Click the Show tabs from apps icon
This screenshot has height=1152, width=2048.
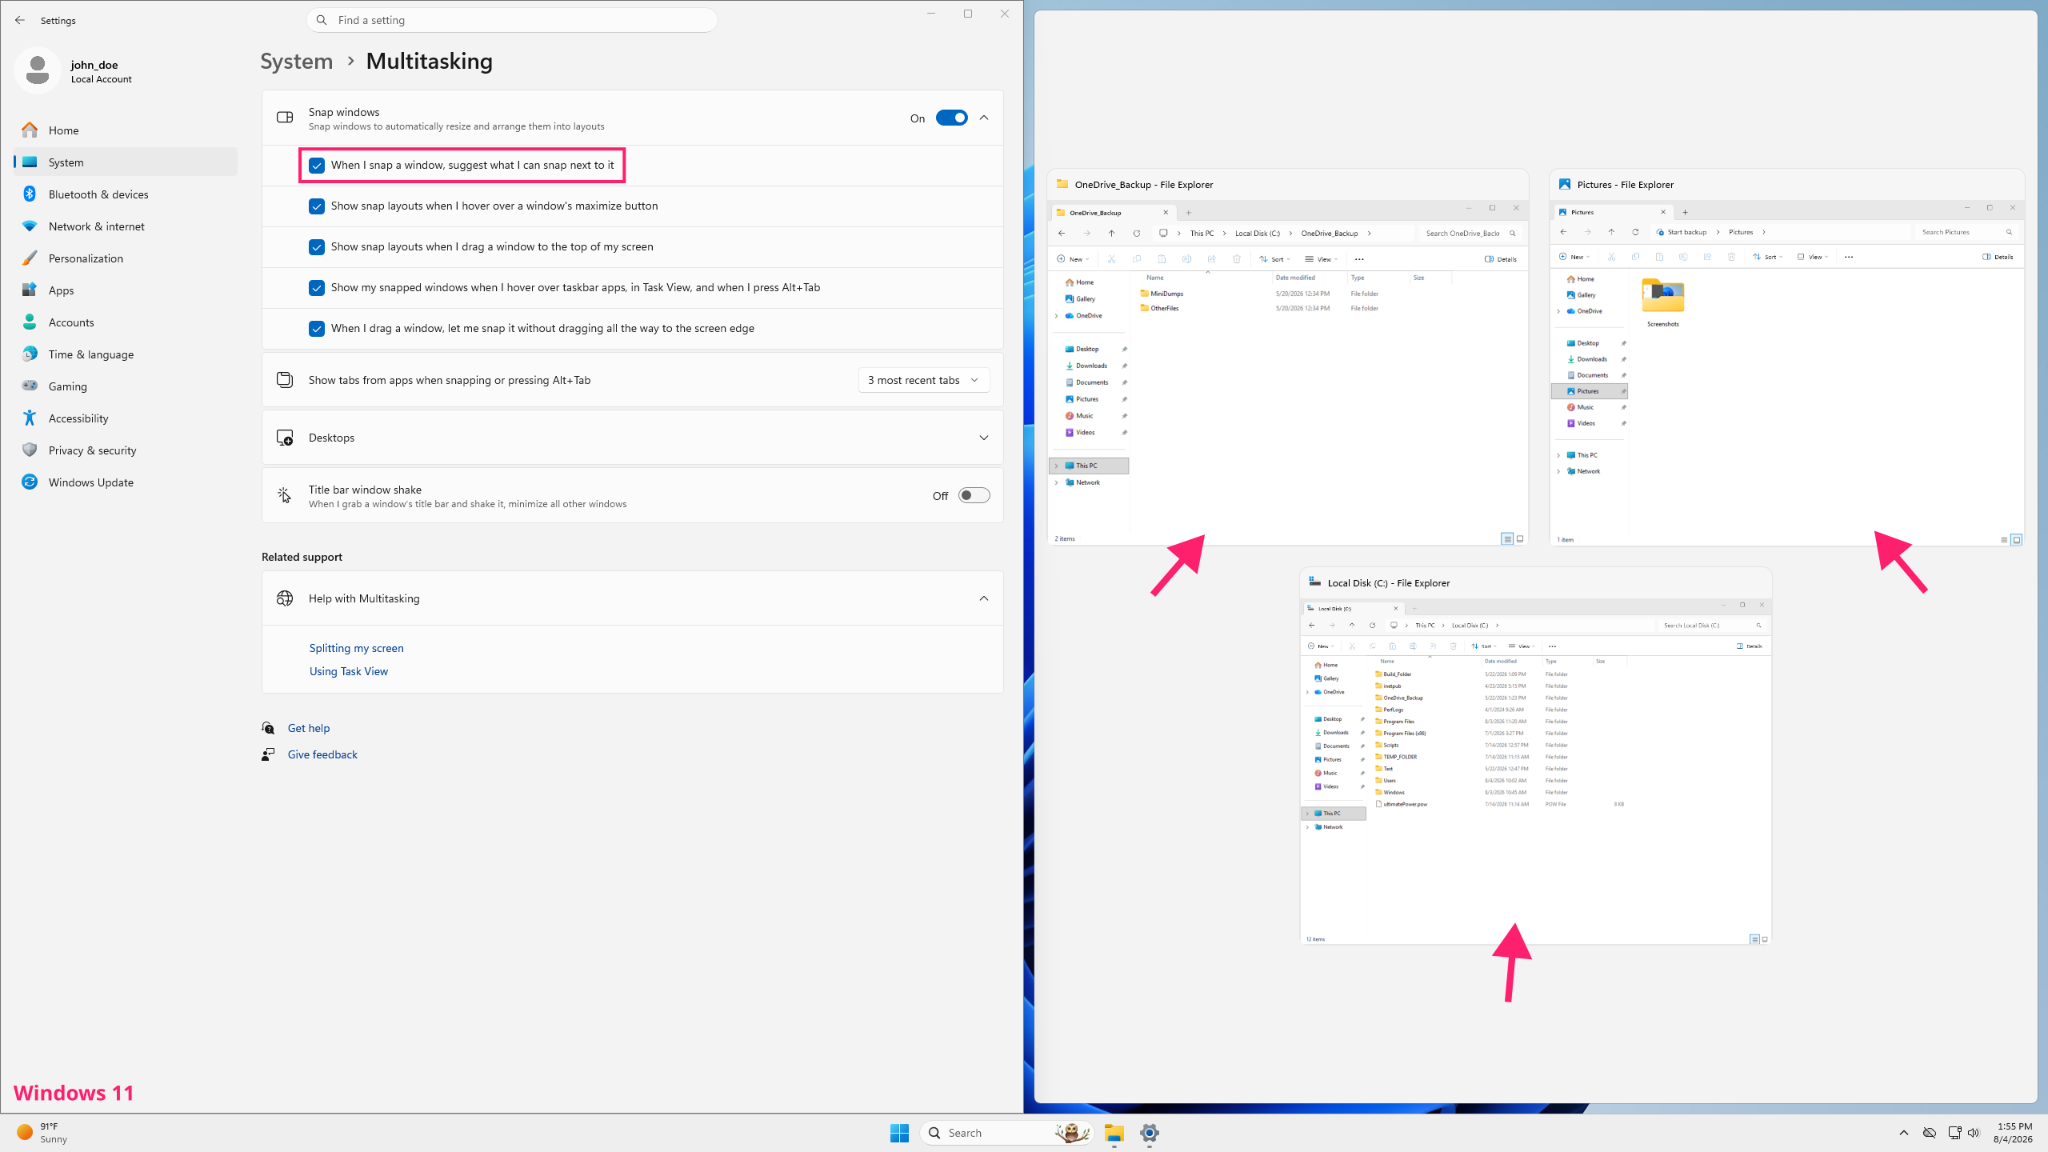[285, 380]
